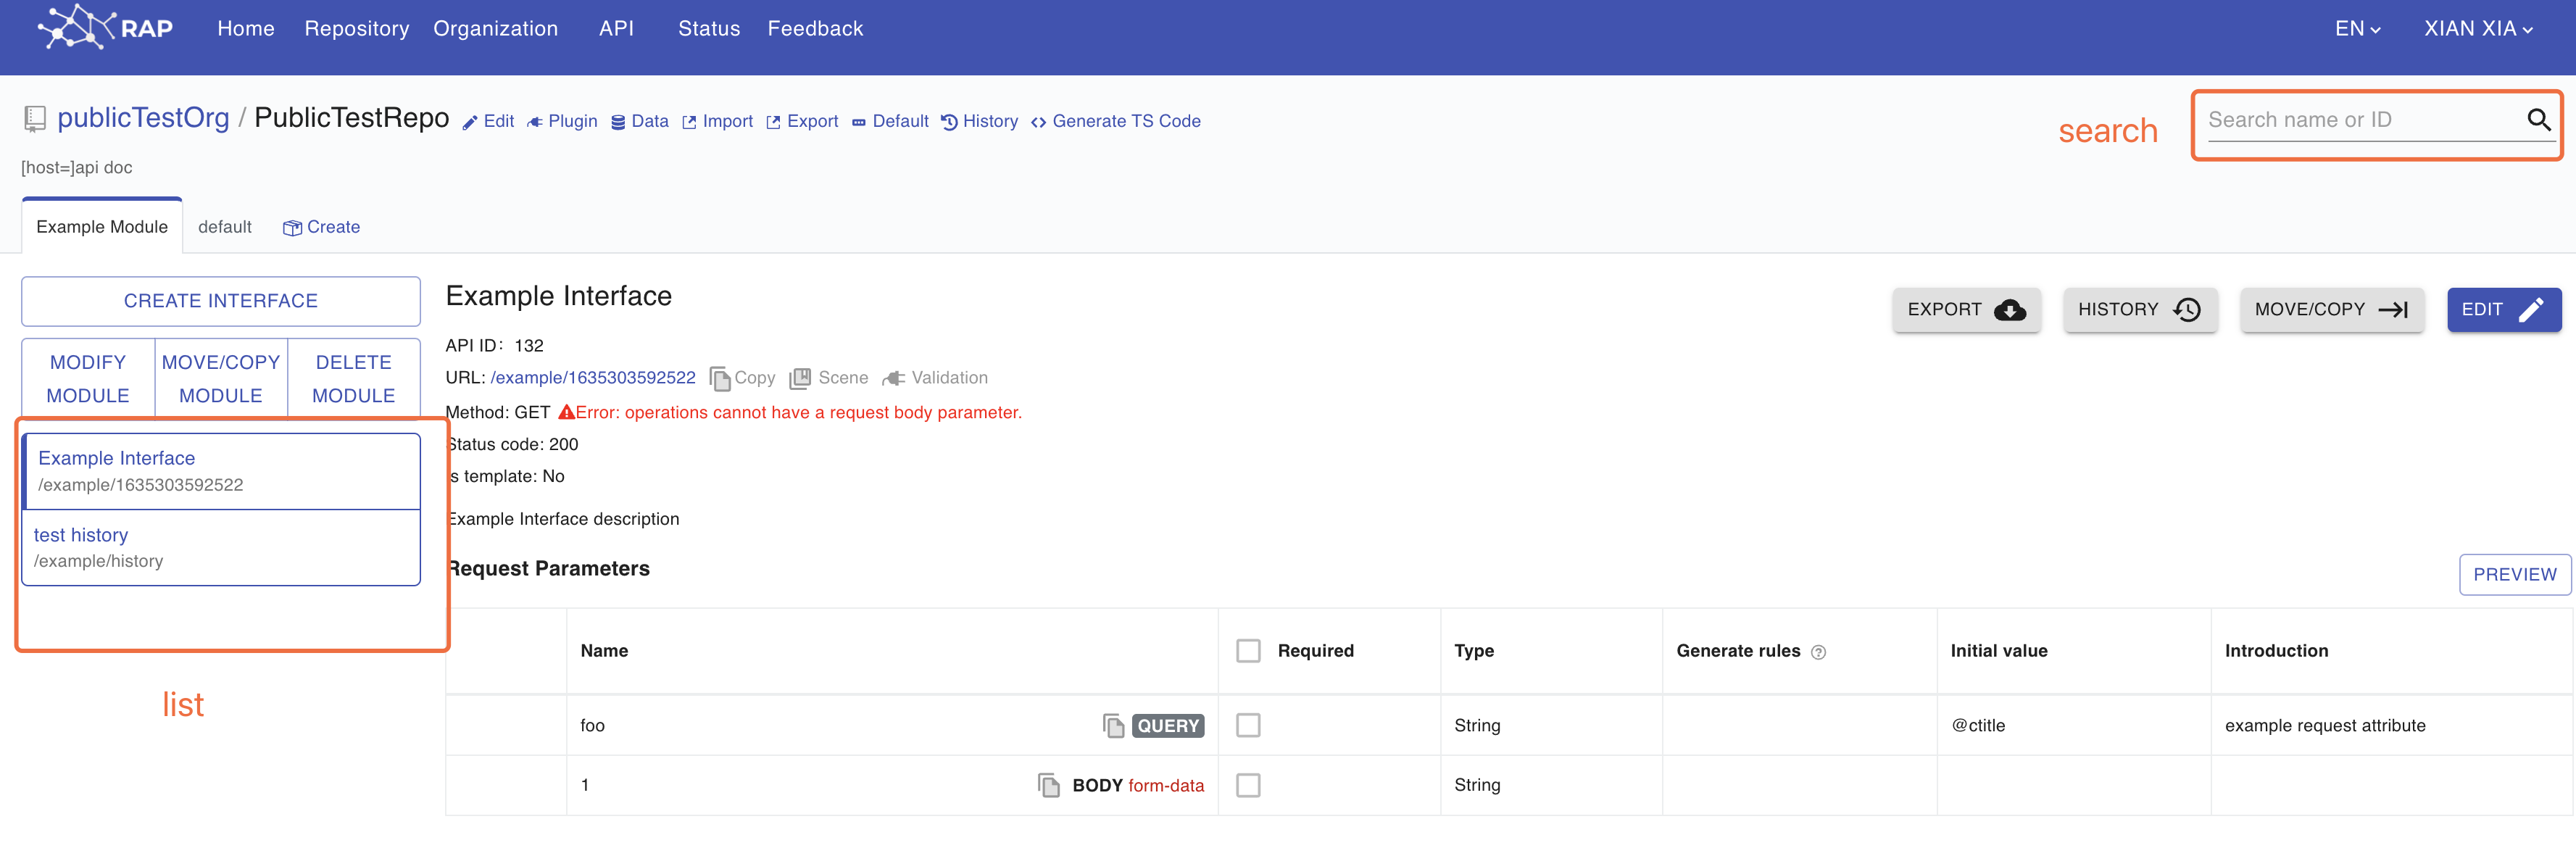The height and width of the screenshot is (848, 2576).
Task: Click the red error warning triangle icon
Action: coord(566,412)
